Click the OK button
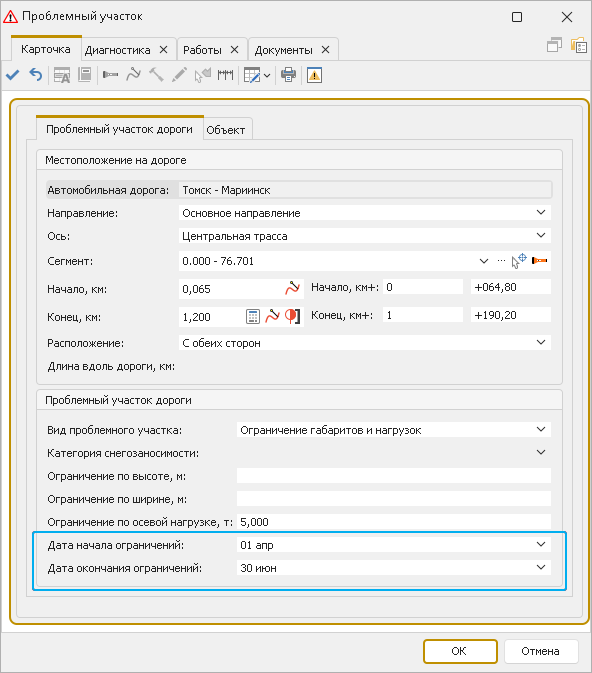This screenshot has height=673, width=592. (460, 651)
